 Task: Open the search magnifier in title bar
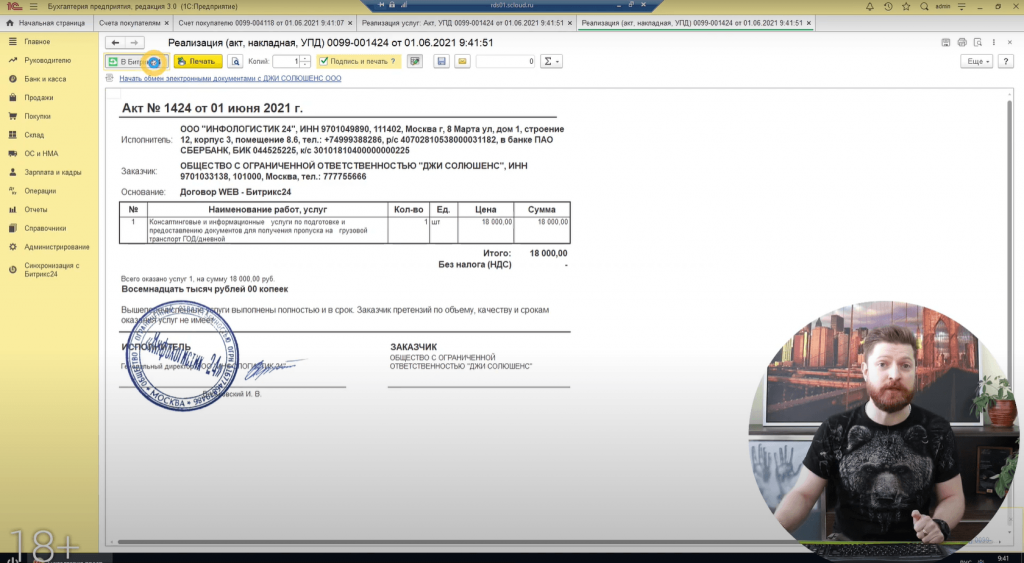(x=924, y=7)
